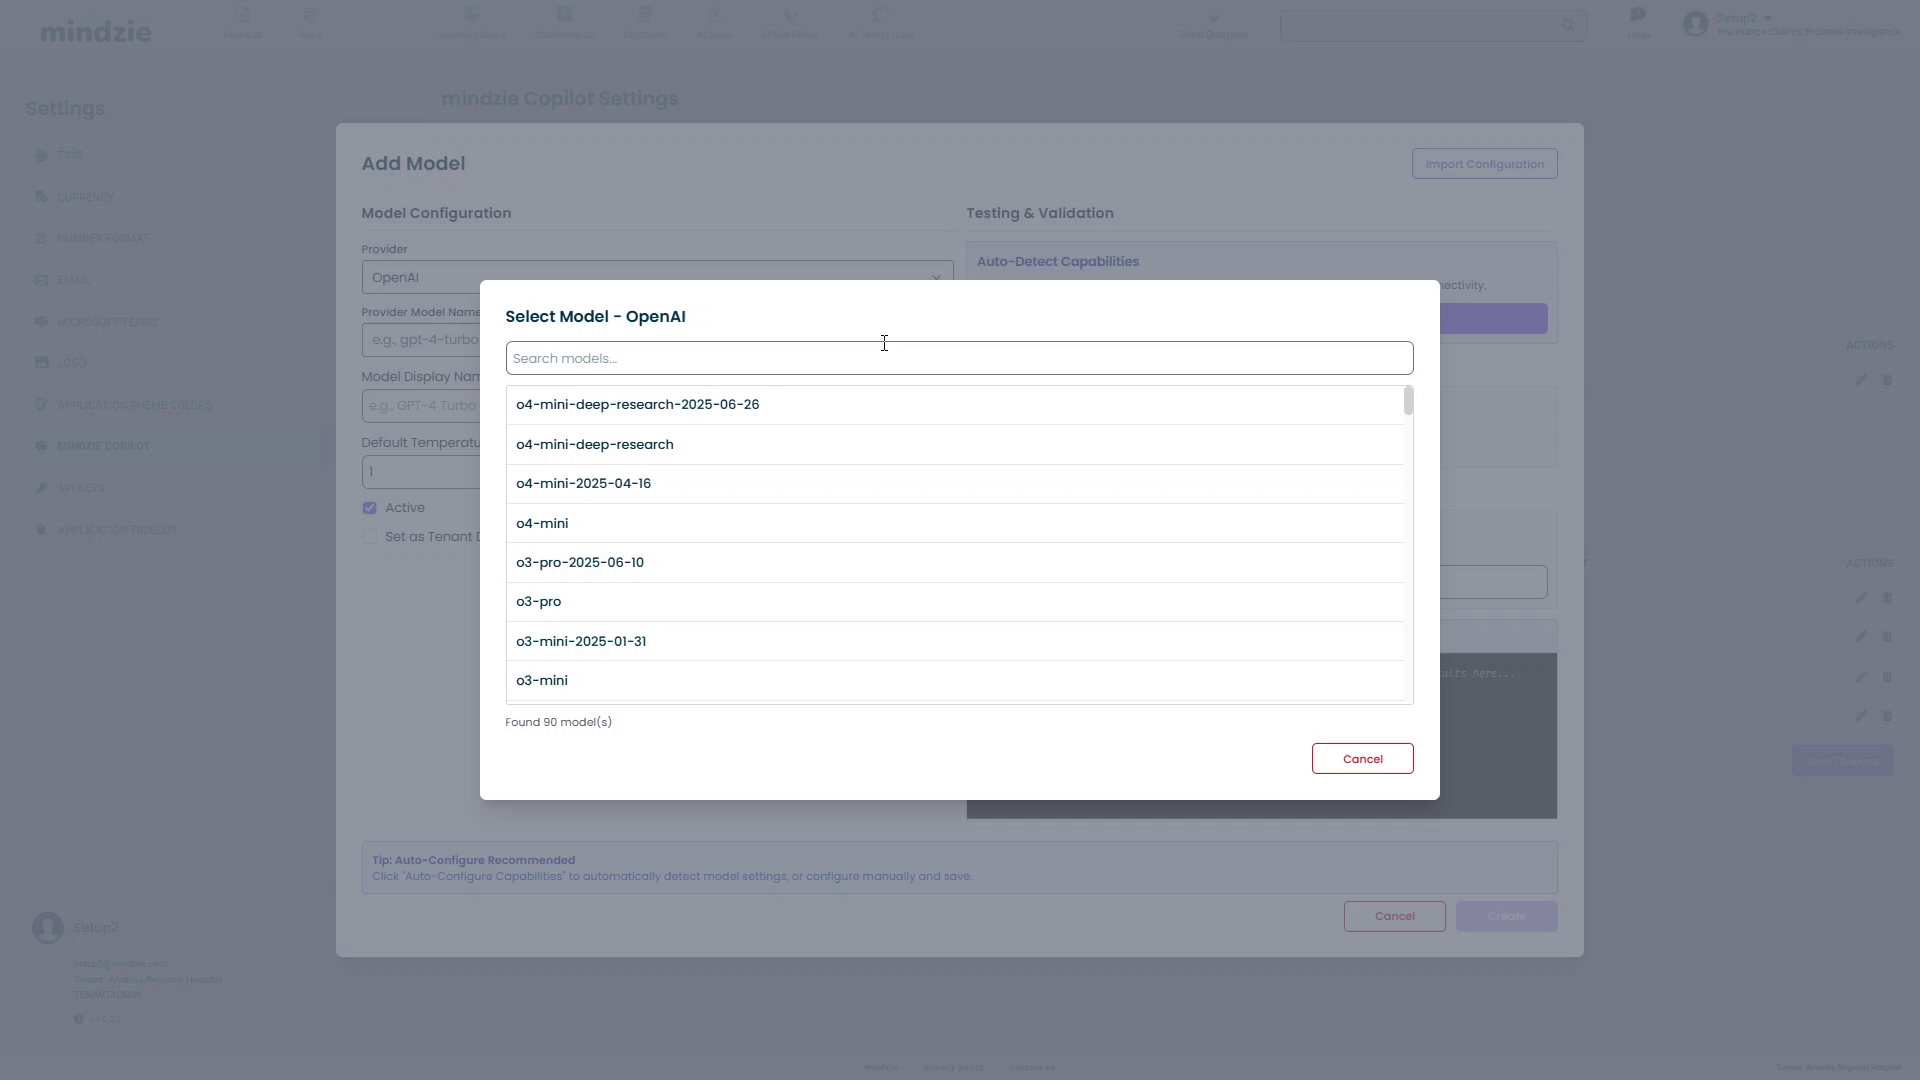
Task: Click the mindzie logo
Action: click(96, 32)
